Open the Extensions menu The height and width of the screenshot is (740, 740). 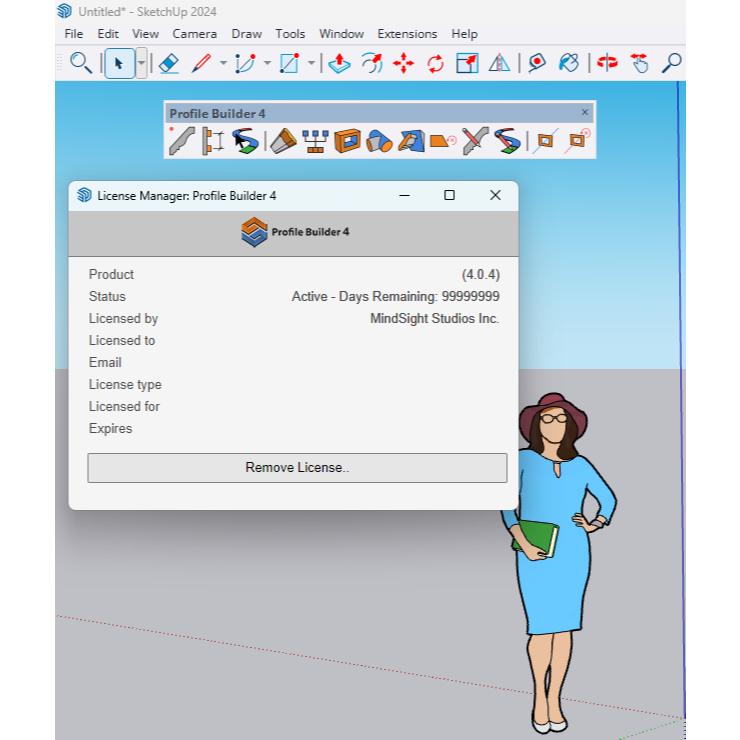point(407,34)
